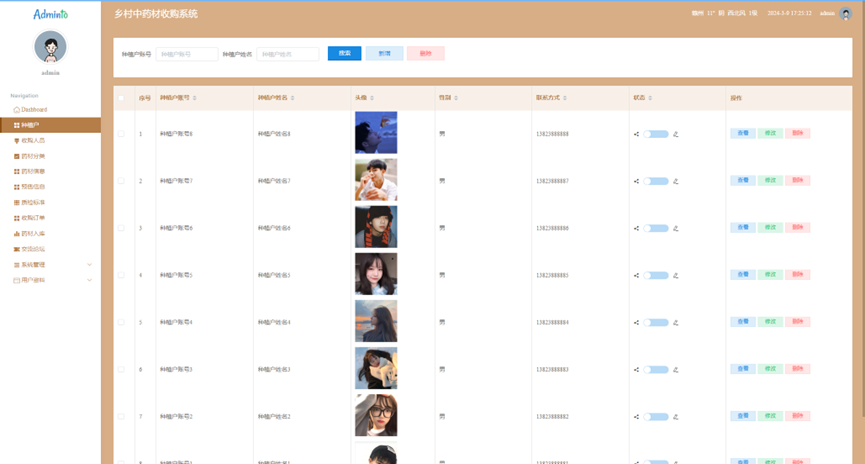Tick the checkbox for row 5
Screen dimensions: 865x464
pos(121,322)
